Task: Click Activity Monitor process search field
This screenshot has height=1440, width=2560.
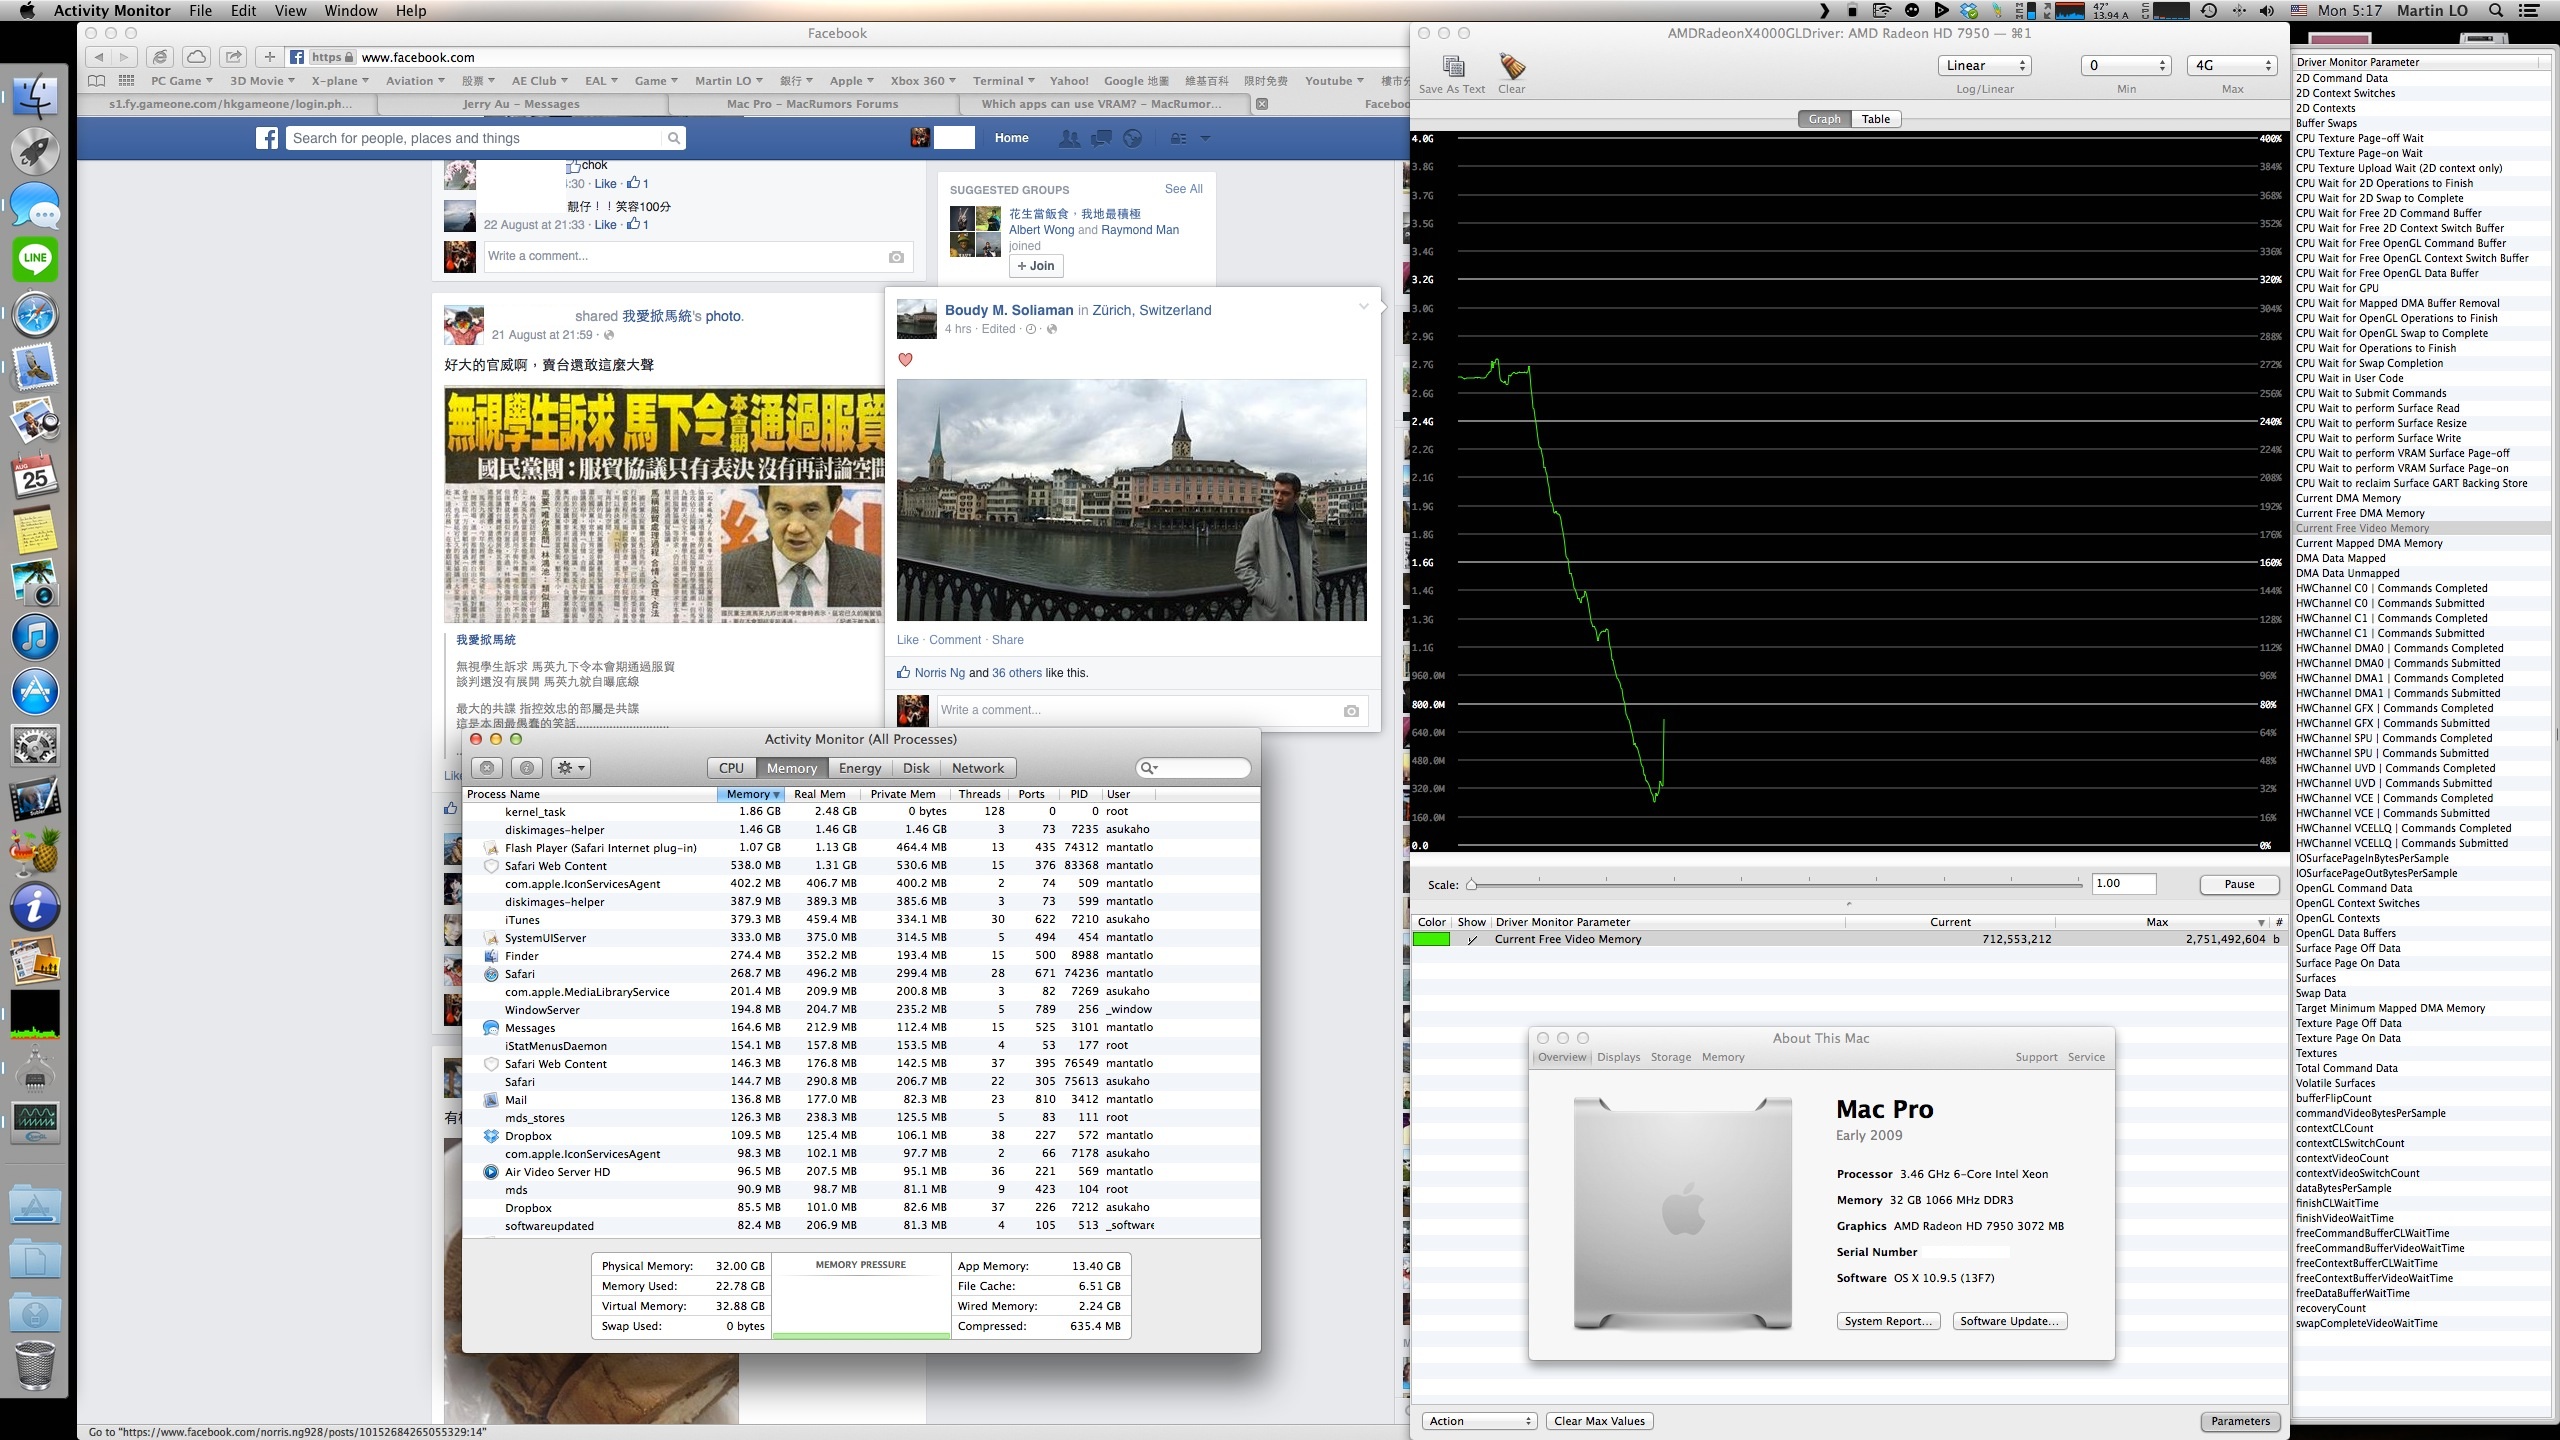Action: [1193, 768]
